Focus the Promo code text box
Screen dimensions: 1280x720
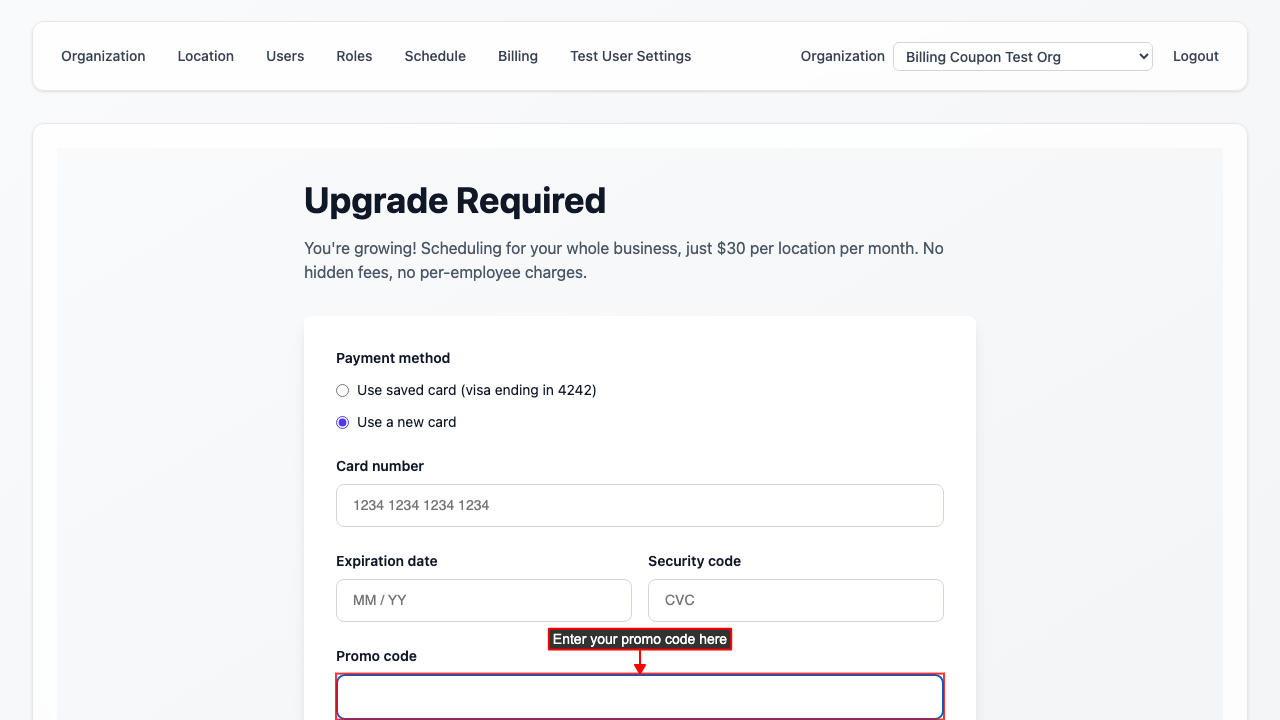point(640,697)
